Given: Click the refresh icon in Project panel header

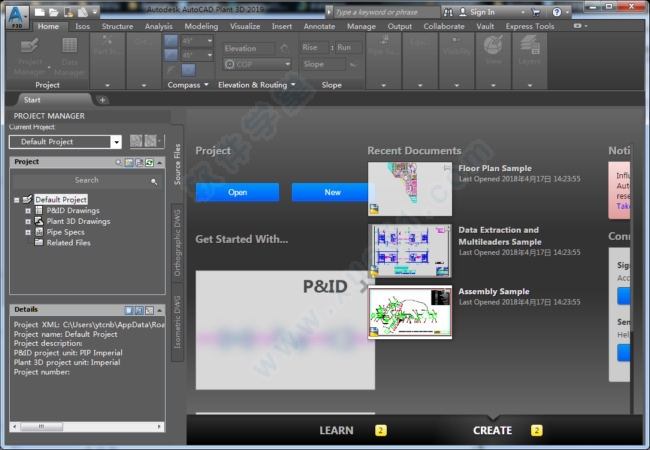Looking at the screenshot, I should pos(149,162).
